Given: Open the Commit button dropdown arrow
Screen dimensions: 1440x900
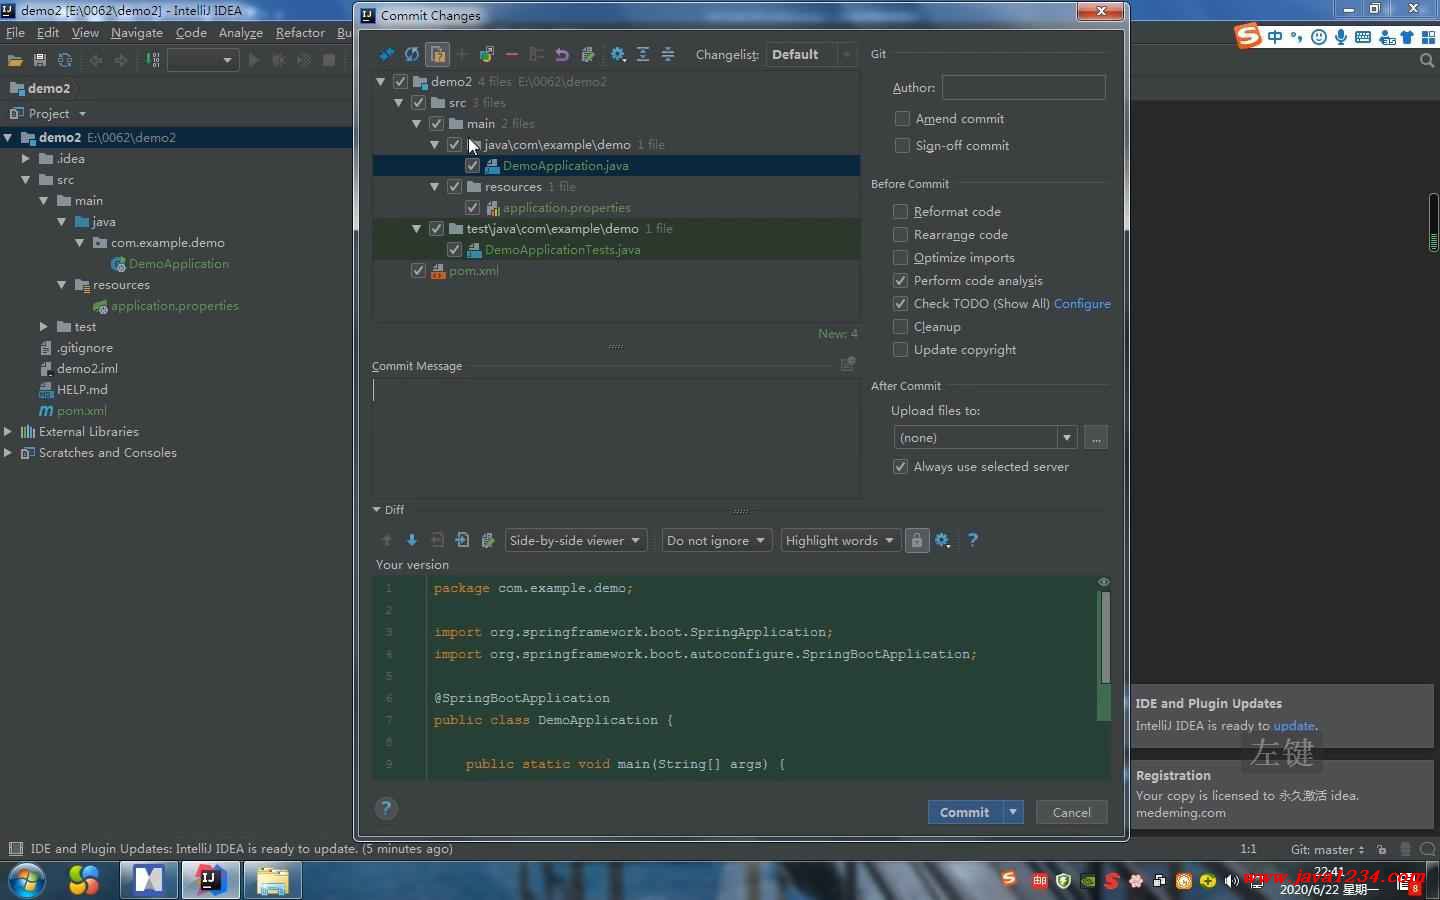Looking at the screenshot, I should (x=1013, y=812).
